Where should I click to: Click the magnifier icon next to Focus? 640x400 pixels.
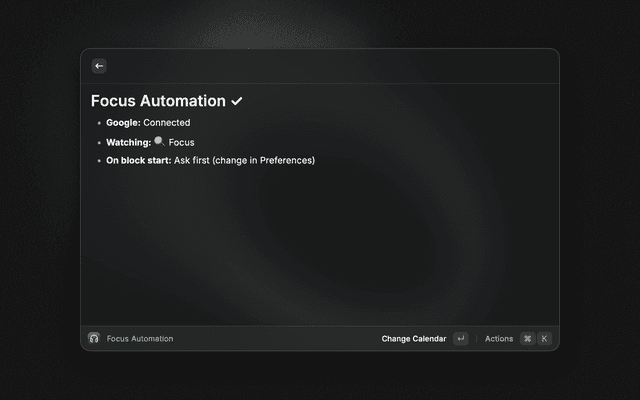click(159, 142)
